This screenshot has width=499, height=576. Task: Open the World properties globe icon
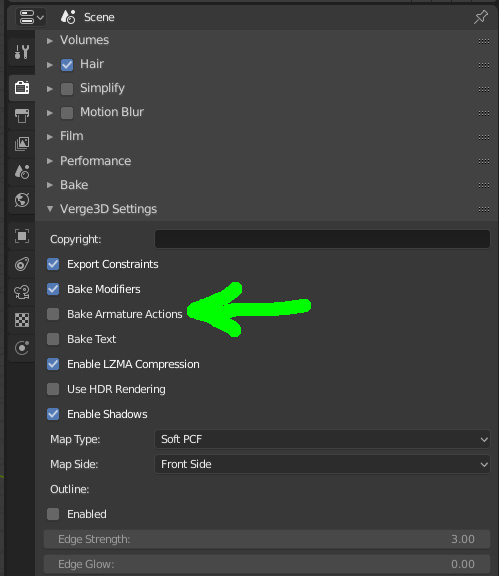coord(22,200)
